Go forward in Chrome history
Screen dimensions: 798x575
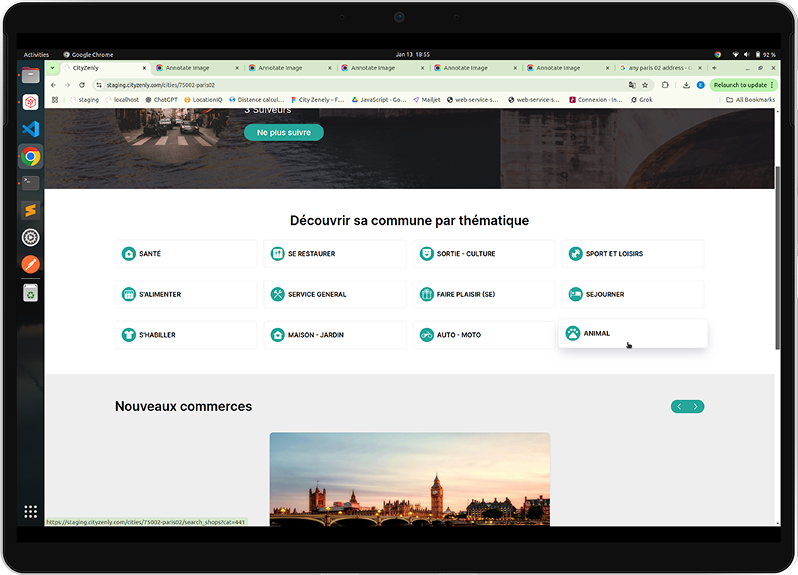pyautogui.click(x=67, y=85)
